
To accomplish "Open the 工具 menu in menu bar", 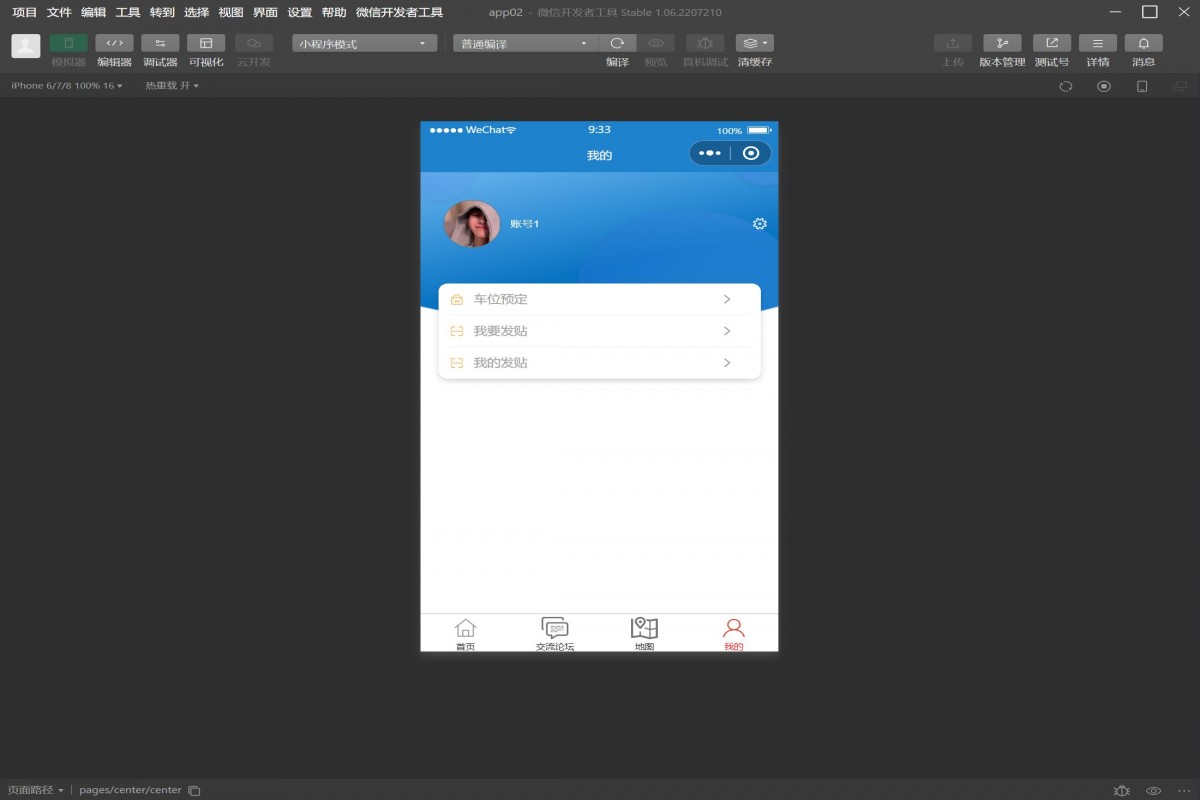I will 128,13.
